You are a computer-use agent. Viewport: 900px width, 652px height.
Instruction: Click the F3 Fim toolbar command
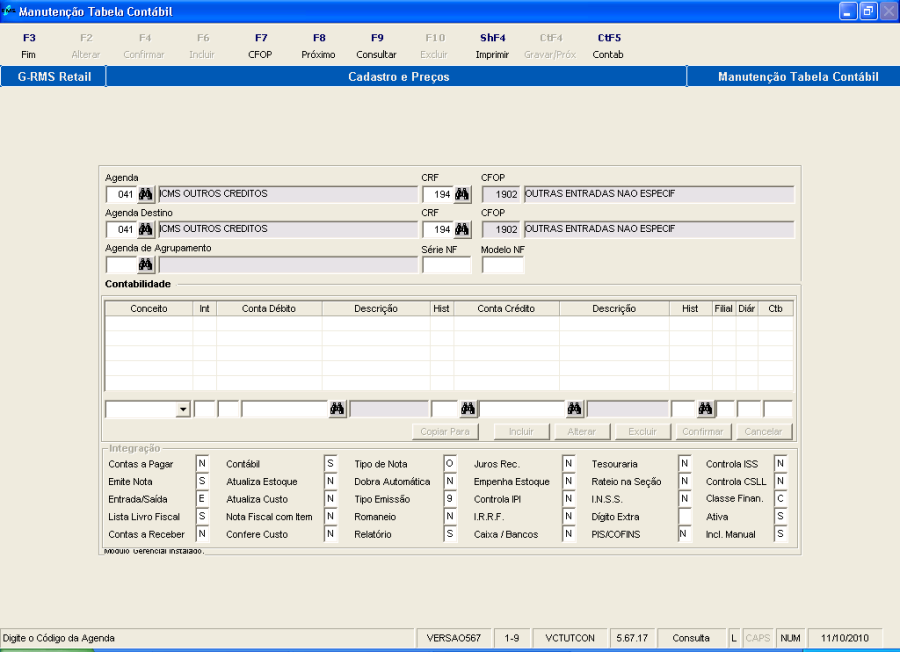28,46
